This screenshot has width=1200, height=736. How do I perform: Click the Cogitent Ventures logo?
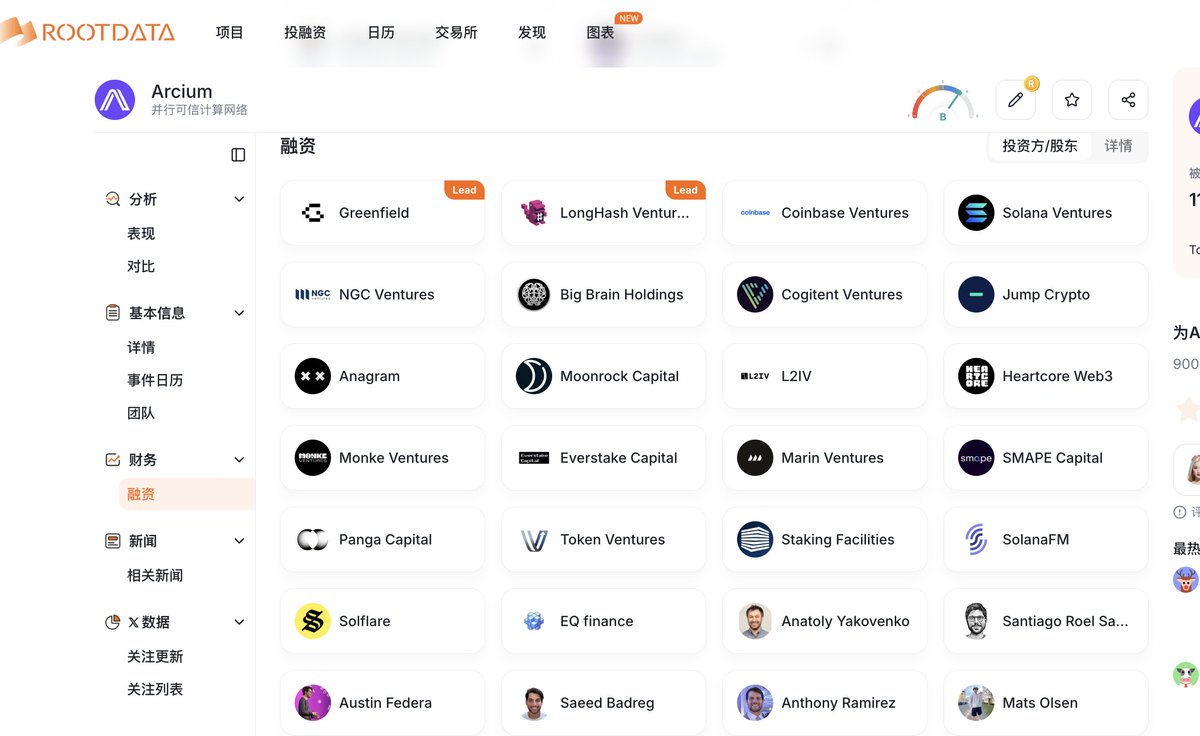[755, 295]
